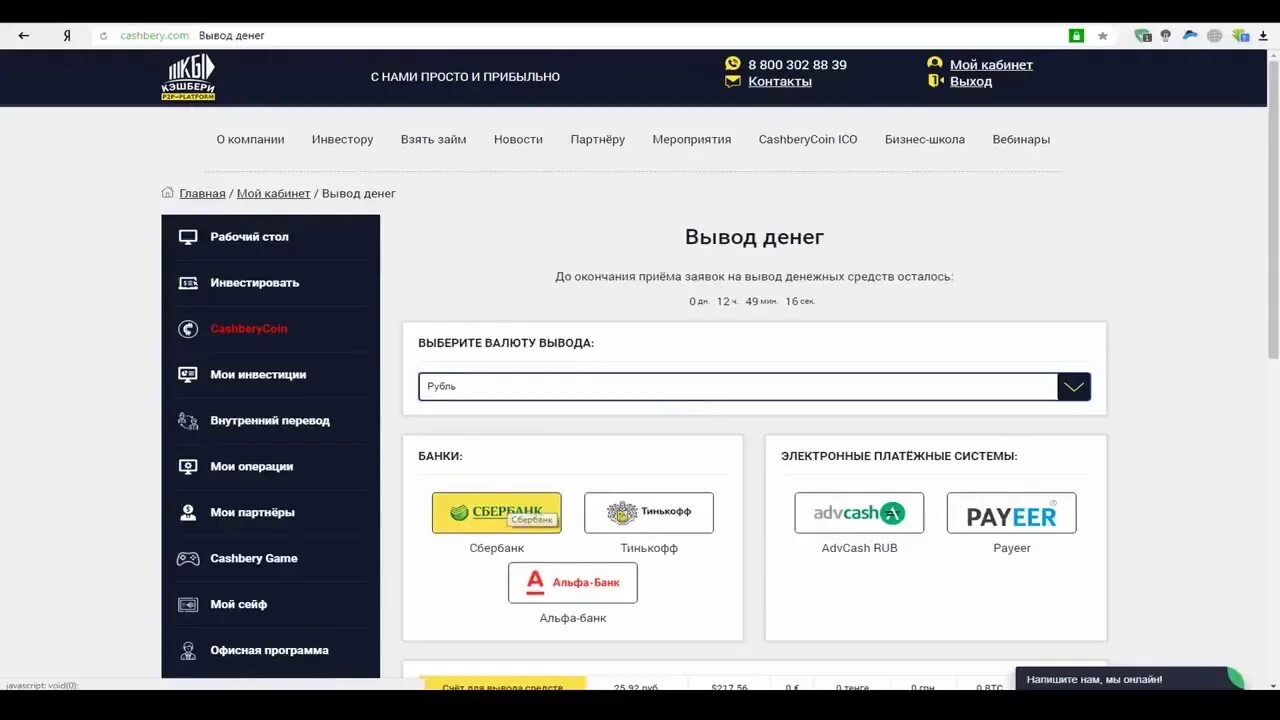Viewport: 1280px width, 720px height.
Task: Click the Cashbery logo in the header
Action: (x=188, y=77)
